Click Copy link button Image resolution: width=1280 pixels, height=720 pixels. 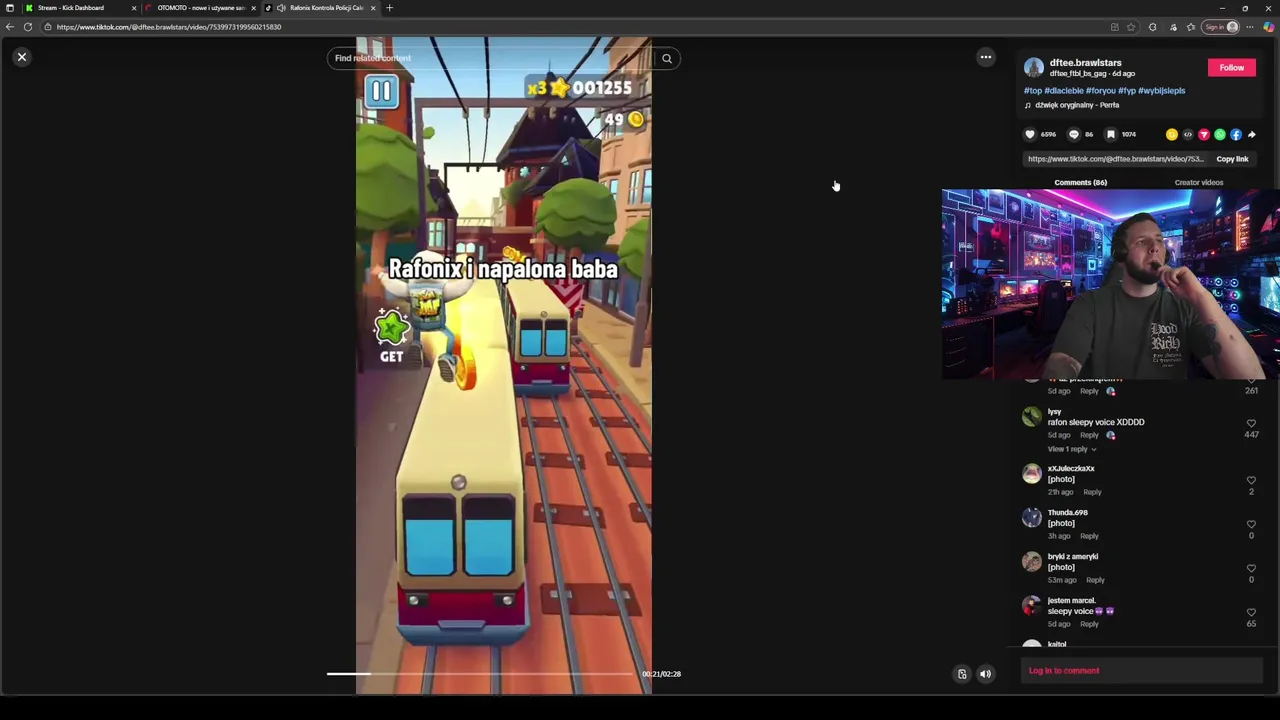click(1232, 159)
